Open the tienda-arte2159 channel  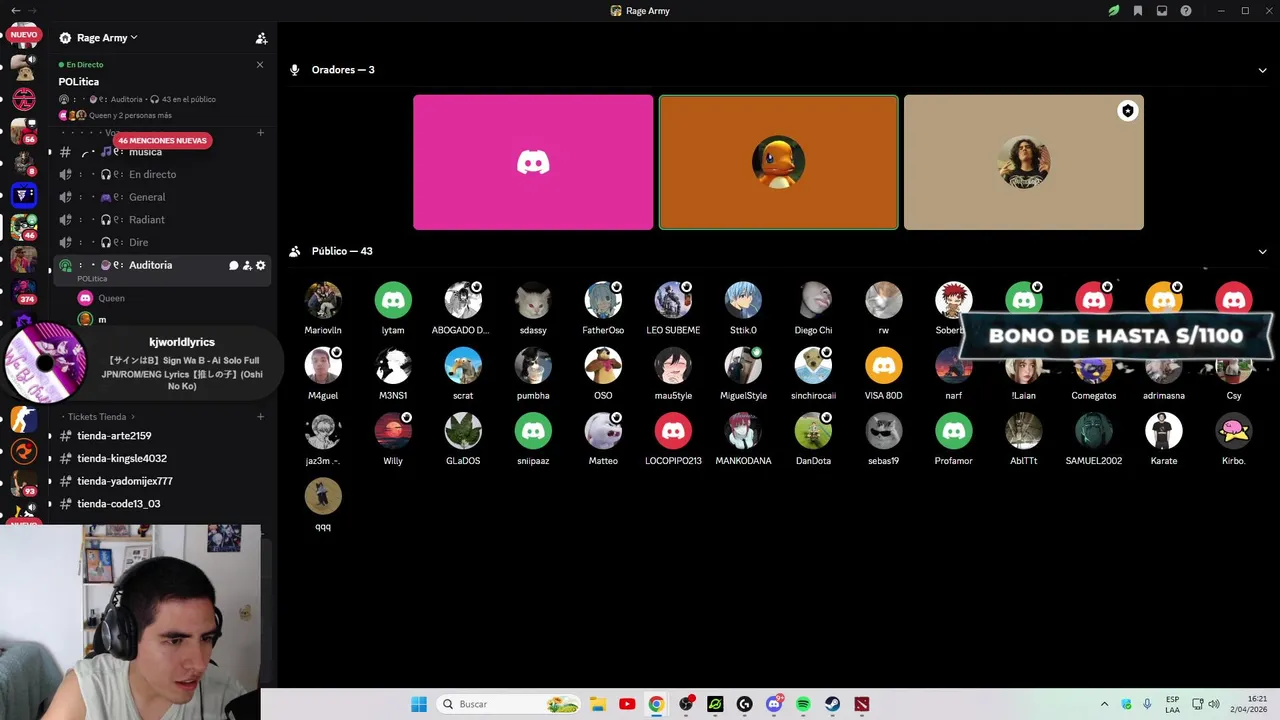click(x=163, y=436)
